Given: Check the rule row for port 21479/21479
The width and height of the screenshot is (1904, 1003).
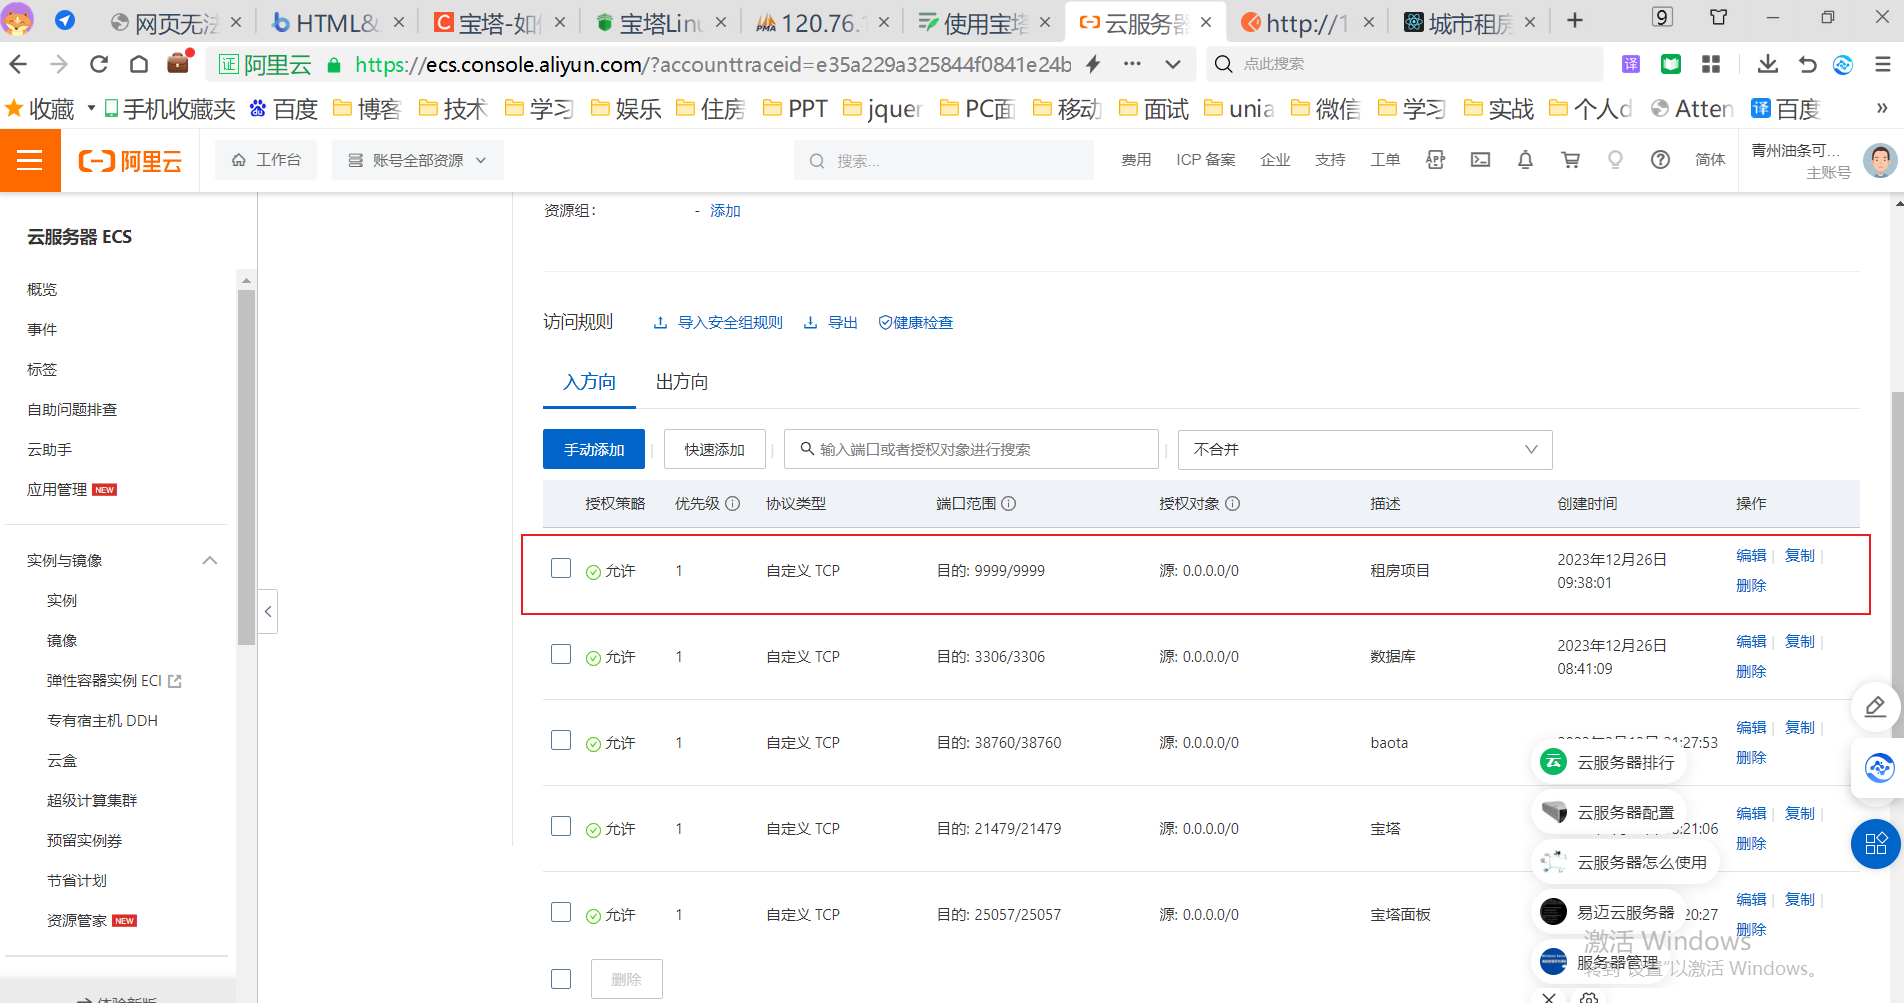Looking at the screenshot, I should [561, 826].
